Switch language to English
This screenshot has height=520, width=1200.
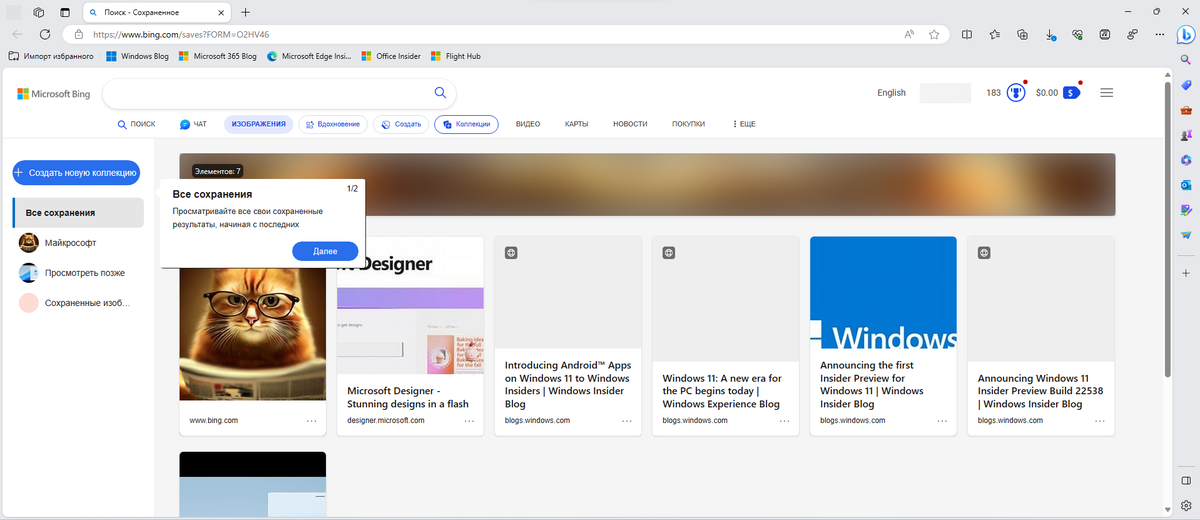(891, 93)
